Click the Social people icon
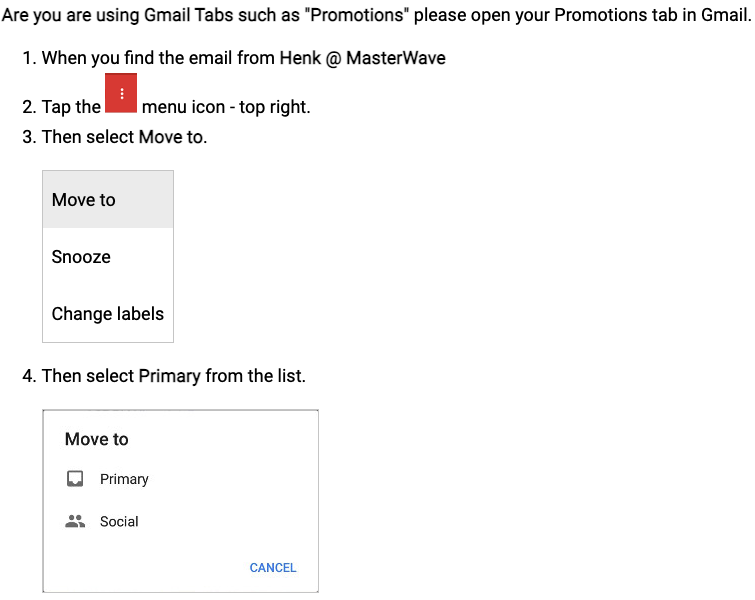The image size is (755, 600). (75, 521)
